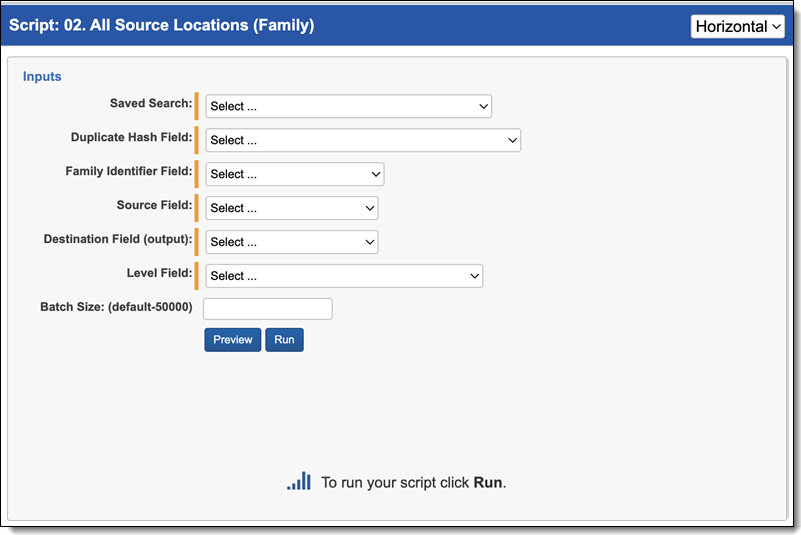The width and height of the screenshot is (801, 535).
Task: Click the orange required marker beside Saved Search
Action: coord(197,106)
